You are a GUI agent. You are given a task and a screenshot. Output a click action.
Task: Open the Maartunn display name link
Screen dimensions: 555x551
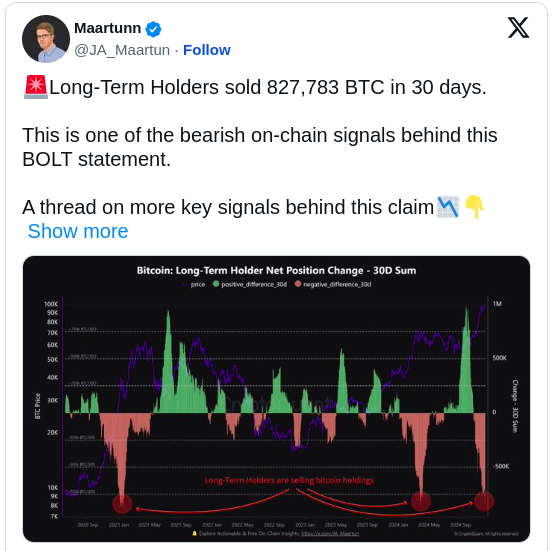tap(108, 28)
